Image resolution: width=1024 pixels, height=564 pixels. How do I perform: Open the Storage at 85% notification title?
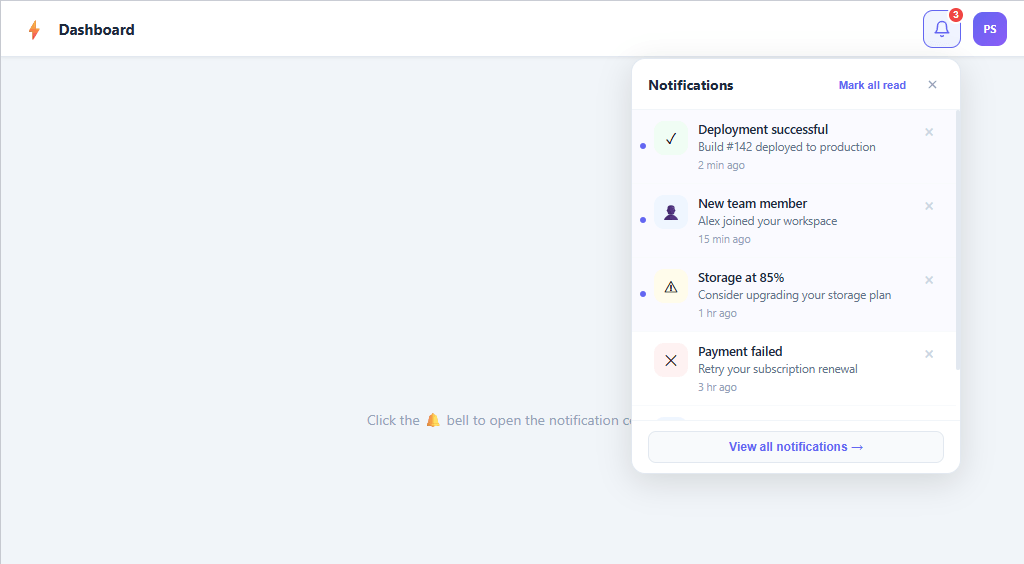(x=741, y=277)
